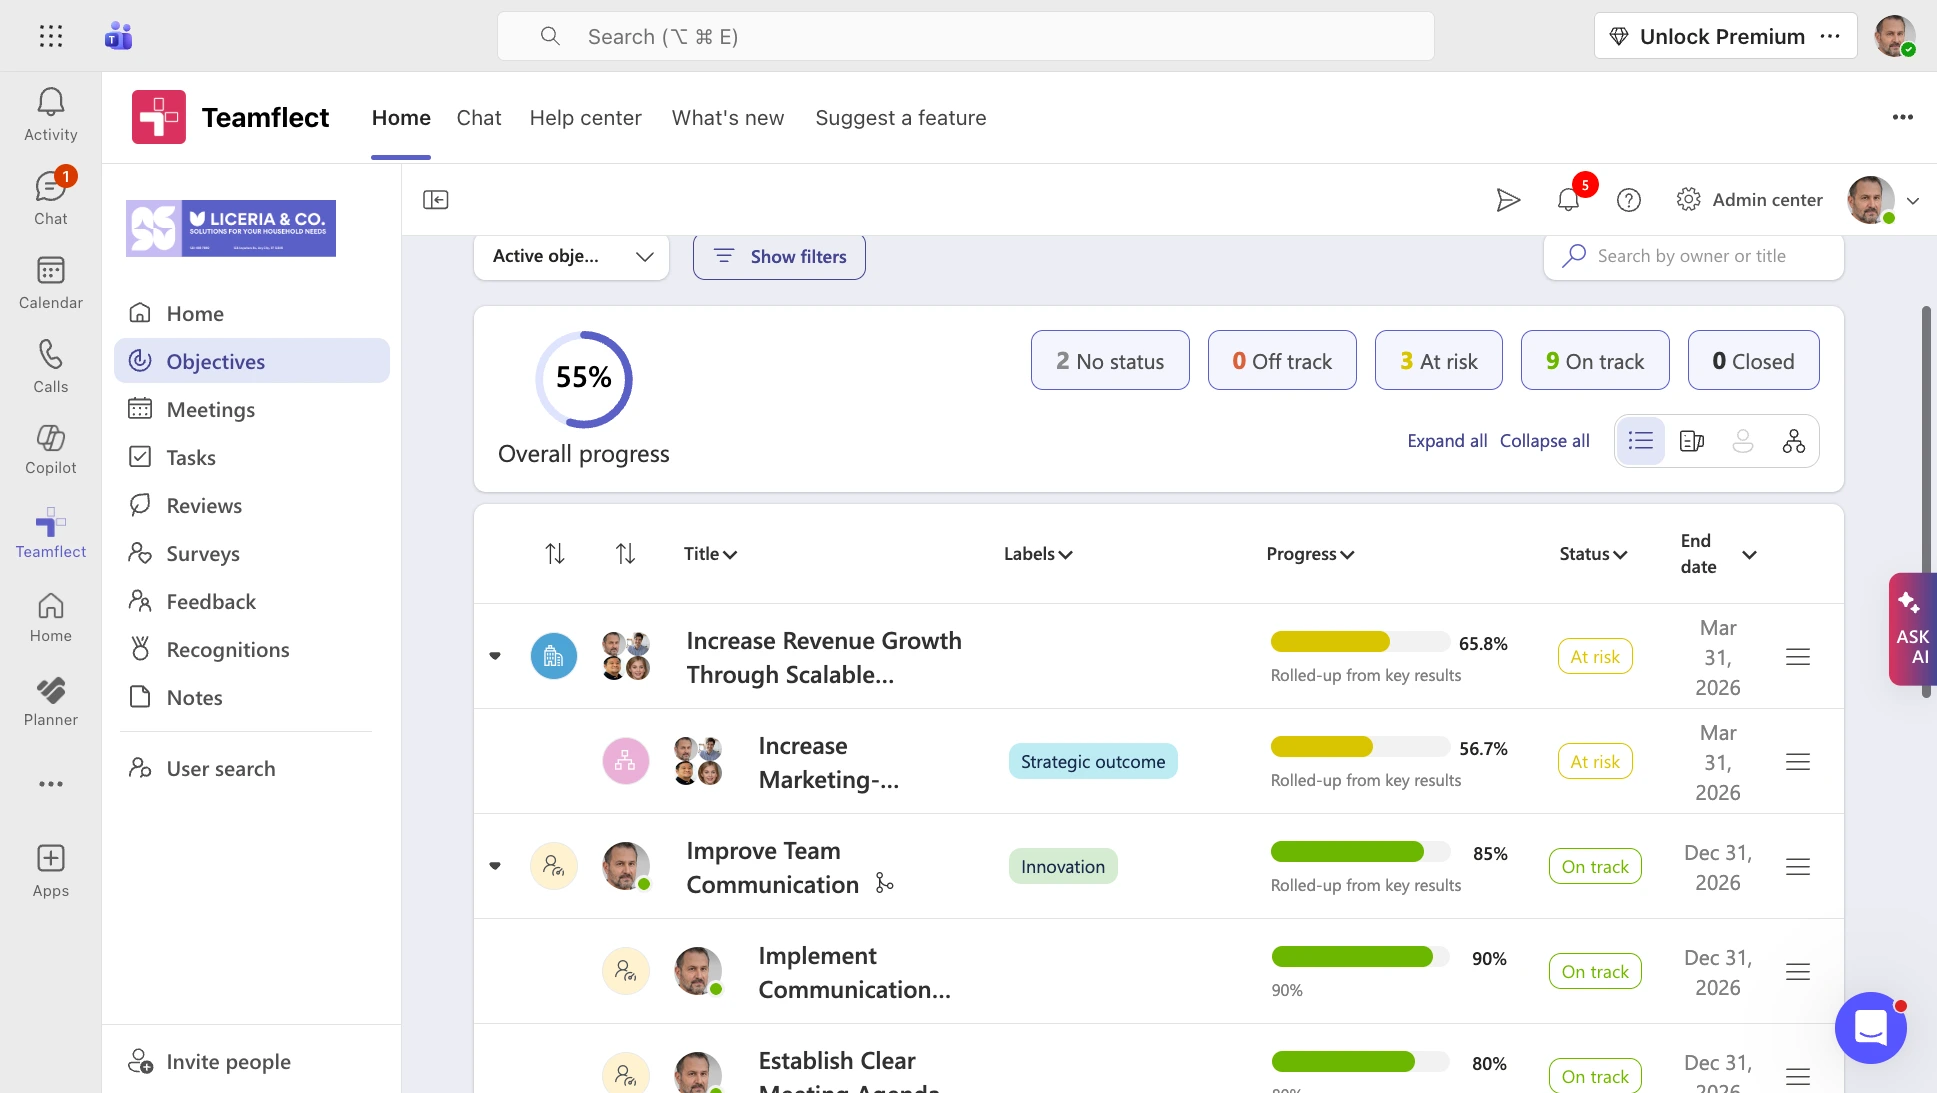Screen dimensions: 1937x1093
Task: Collapse the Improve Team Communication objective
Action: coord(495,866)
